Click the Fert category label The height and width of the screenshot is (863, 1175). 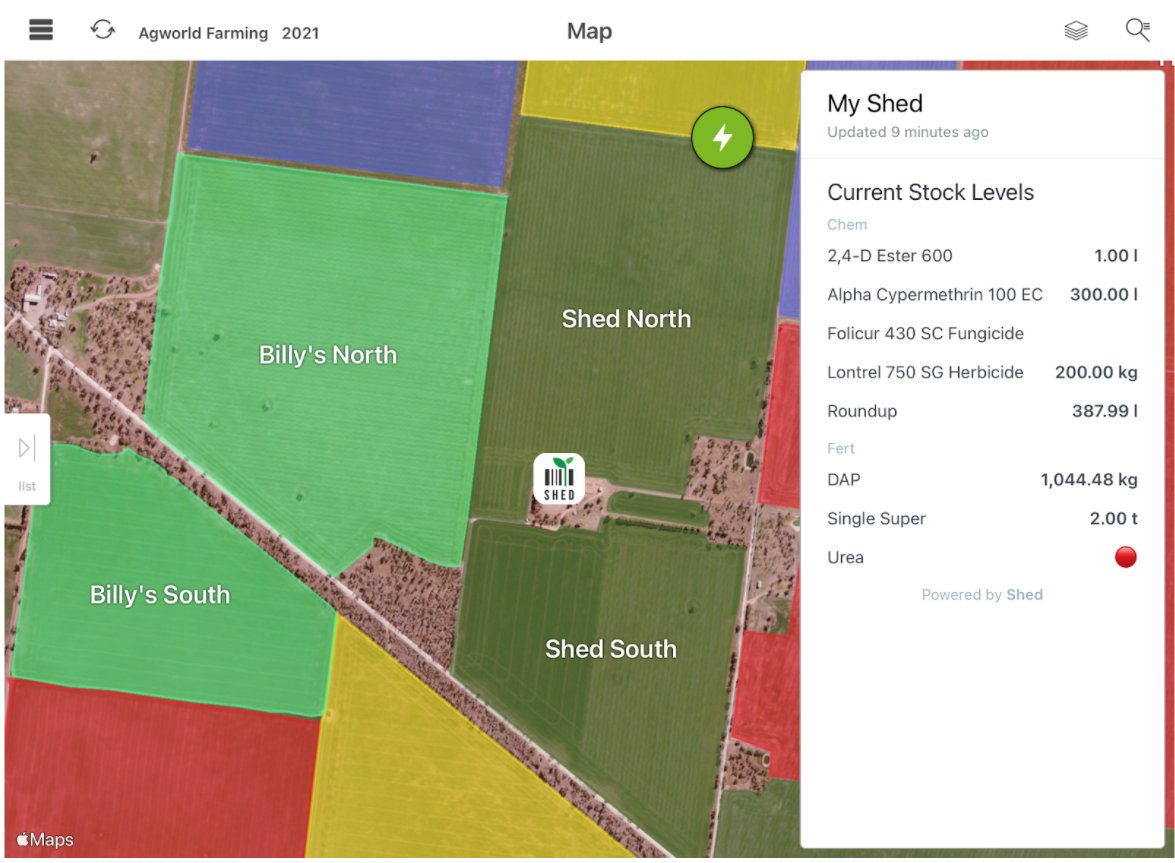(x=841, y=449)
